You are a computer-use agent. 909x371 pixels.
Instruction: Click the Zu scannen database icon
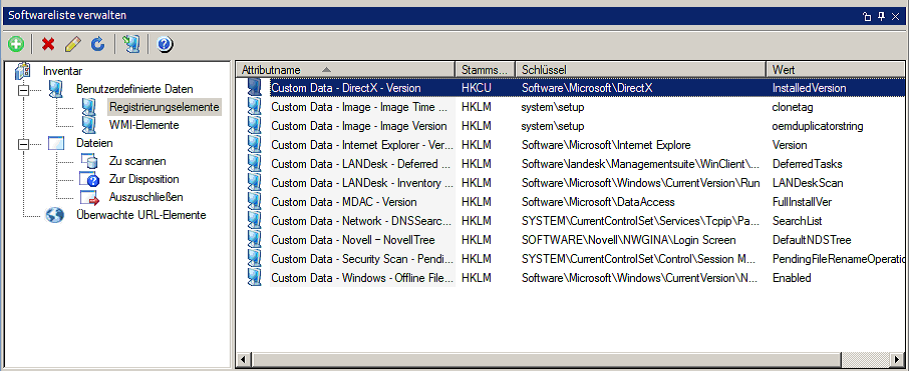[x=89, y=161]
